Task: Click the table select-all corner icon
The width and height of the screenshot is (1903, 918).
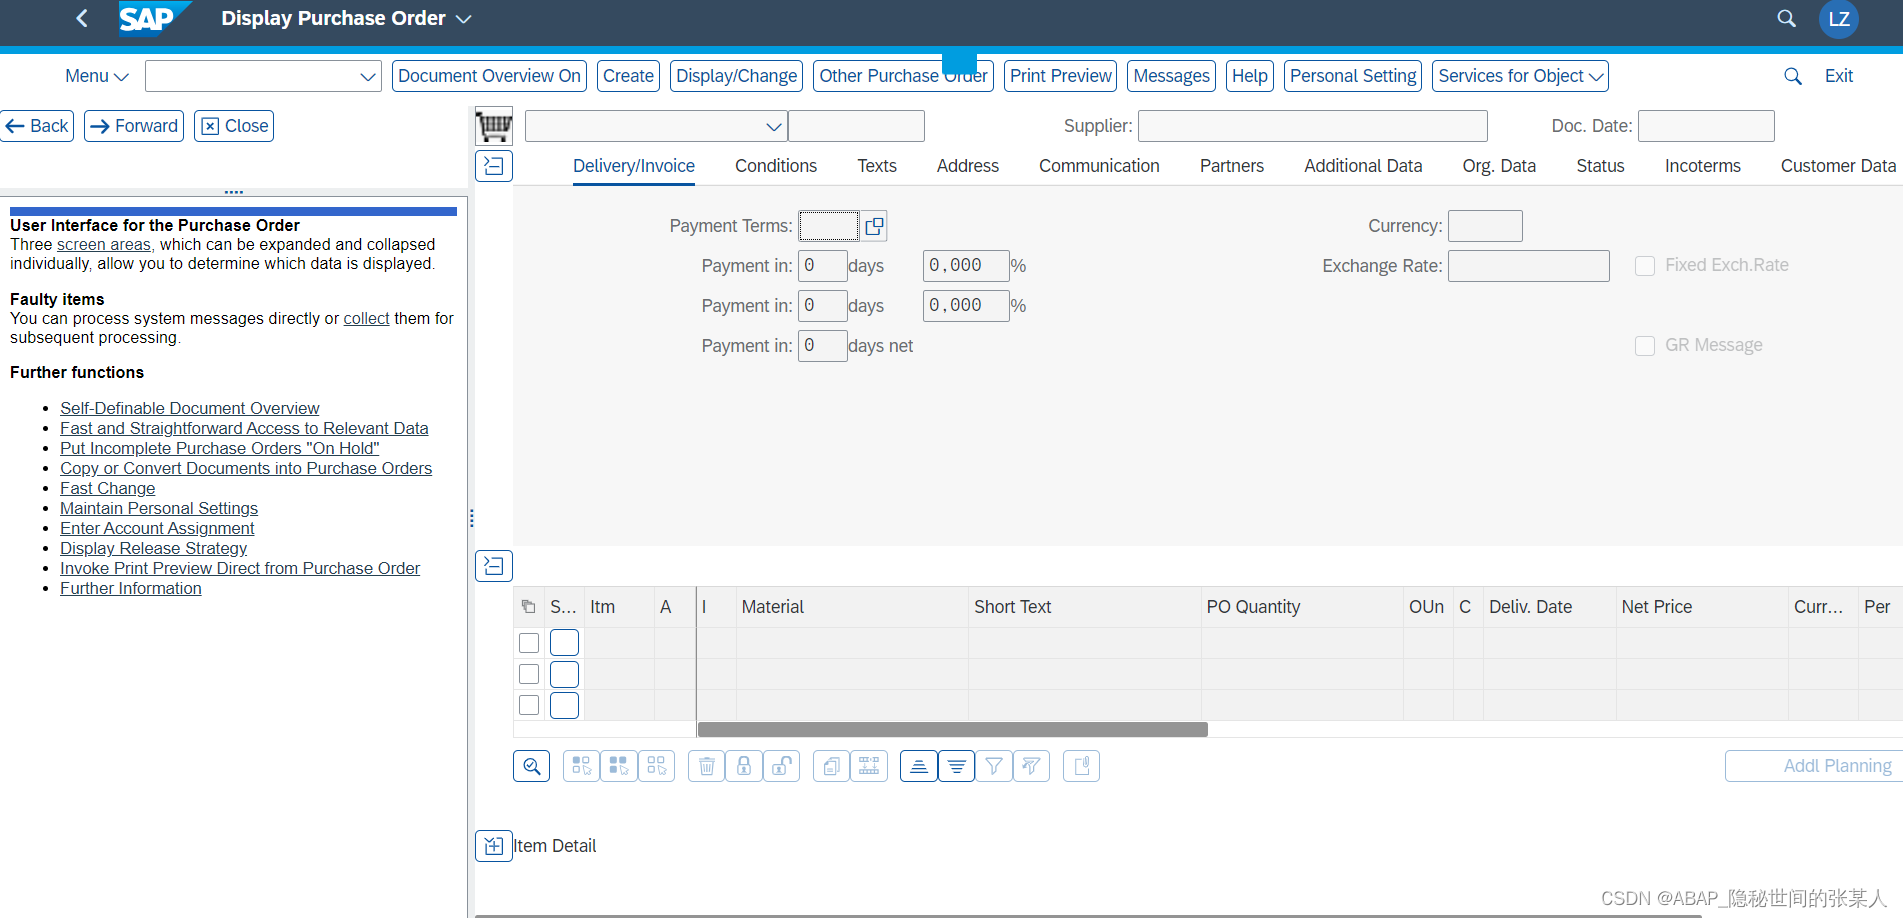Action: 529,607
